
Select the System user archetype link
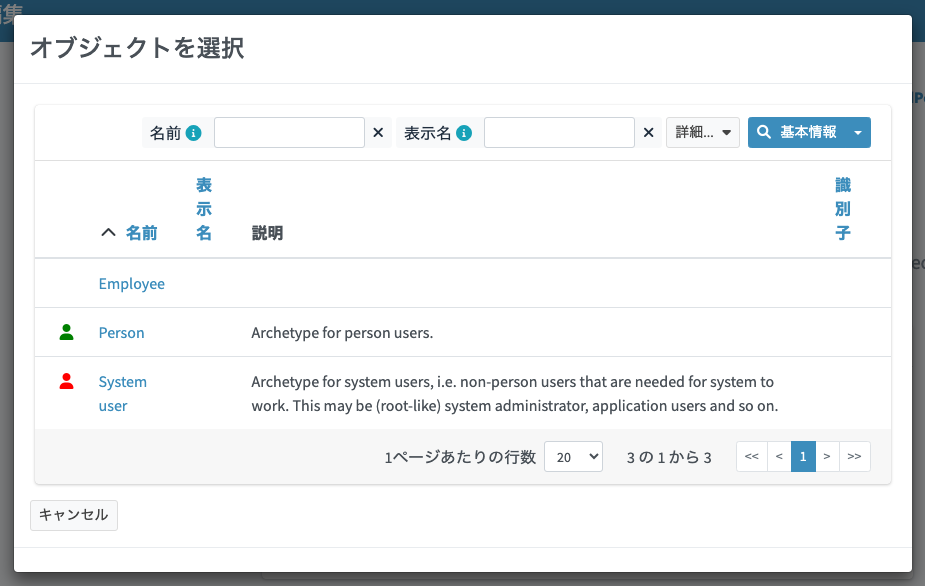click(123, 394)
